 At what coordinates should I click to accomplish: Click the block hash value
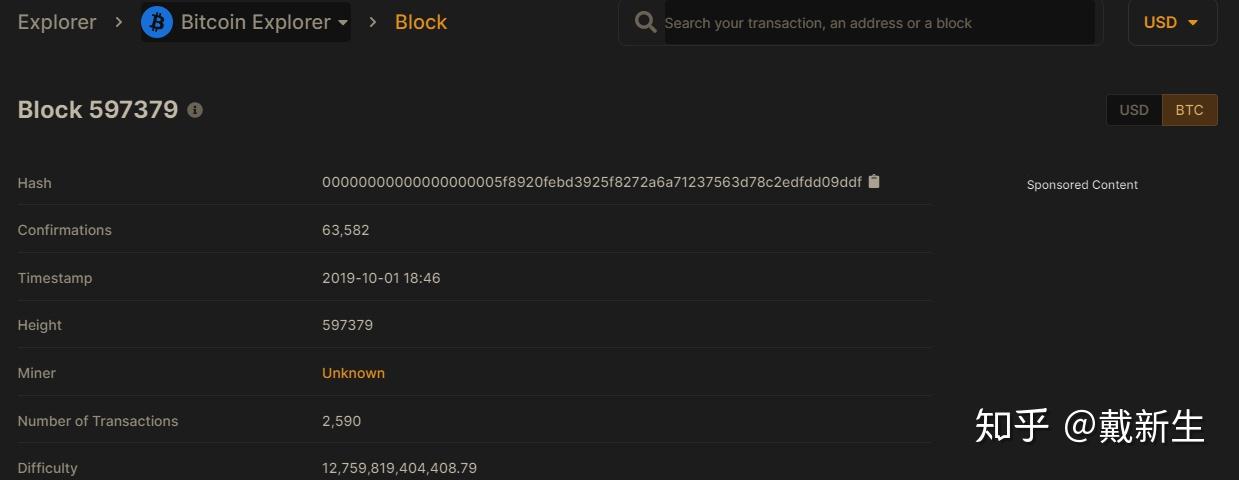coord(591,183)
